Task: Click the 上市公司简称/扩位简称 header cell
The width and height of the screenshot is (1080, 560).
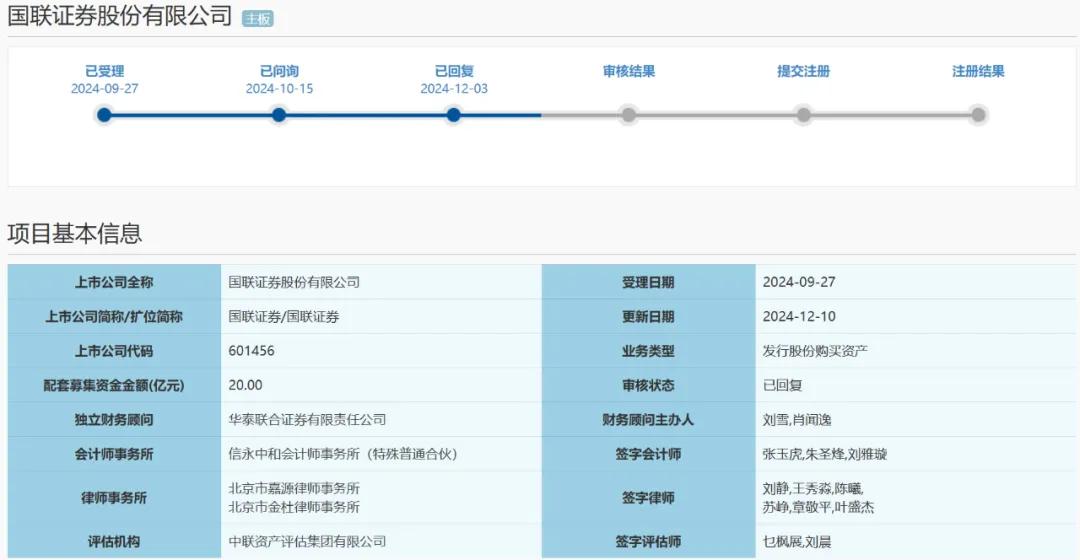Action: (x=114, y=317)
